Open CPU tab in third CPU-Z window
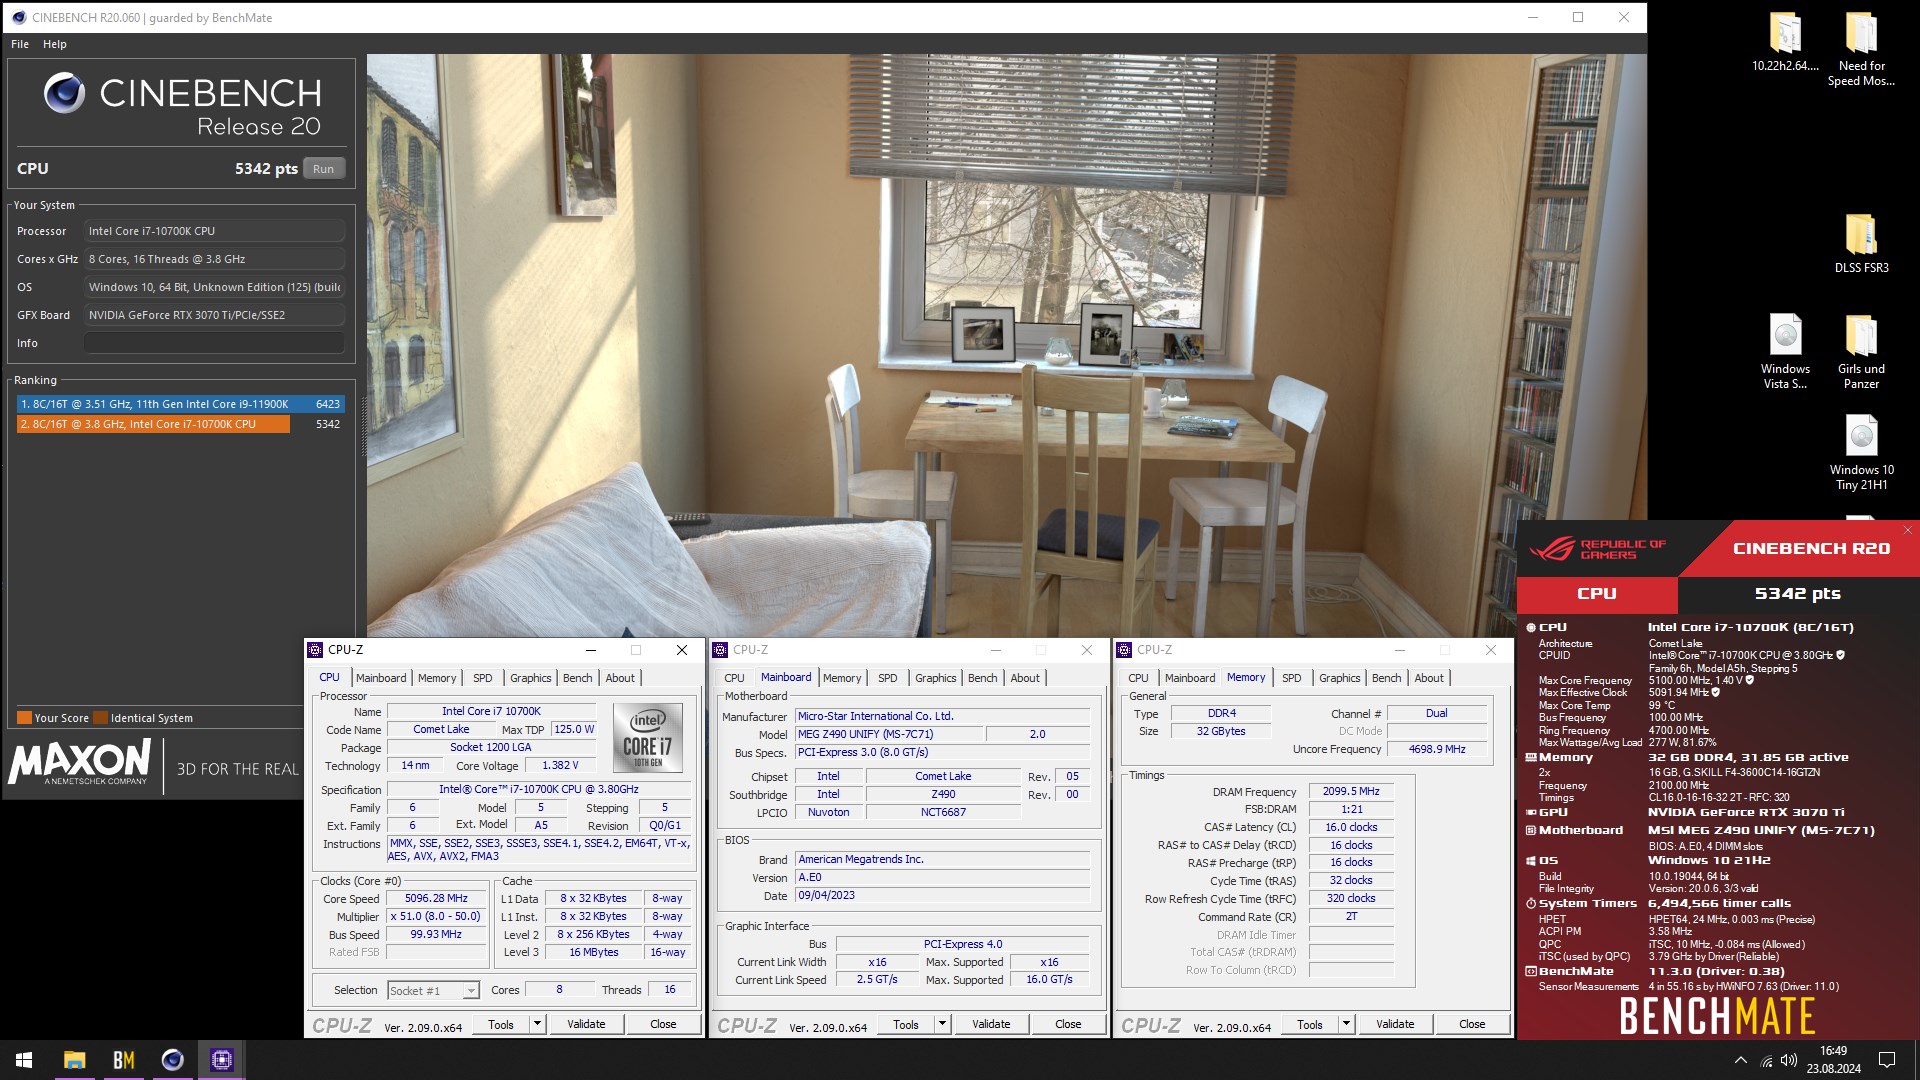1920x1080 pixels. tap(1138, 678)
